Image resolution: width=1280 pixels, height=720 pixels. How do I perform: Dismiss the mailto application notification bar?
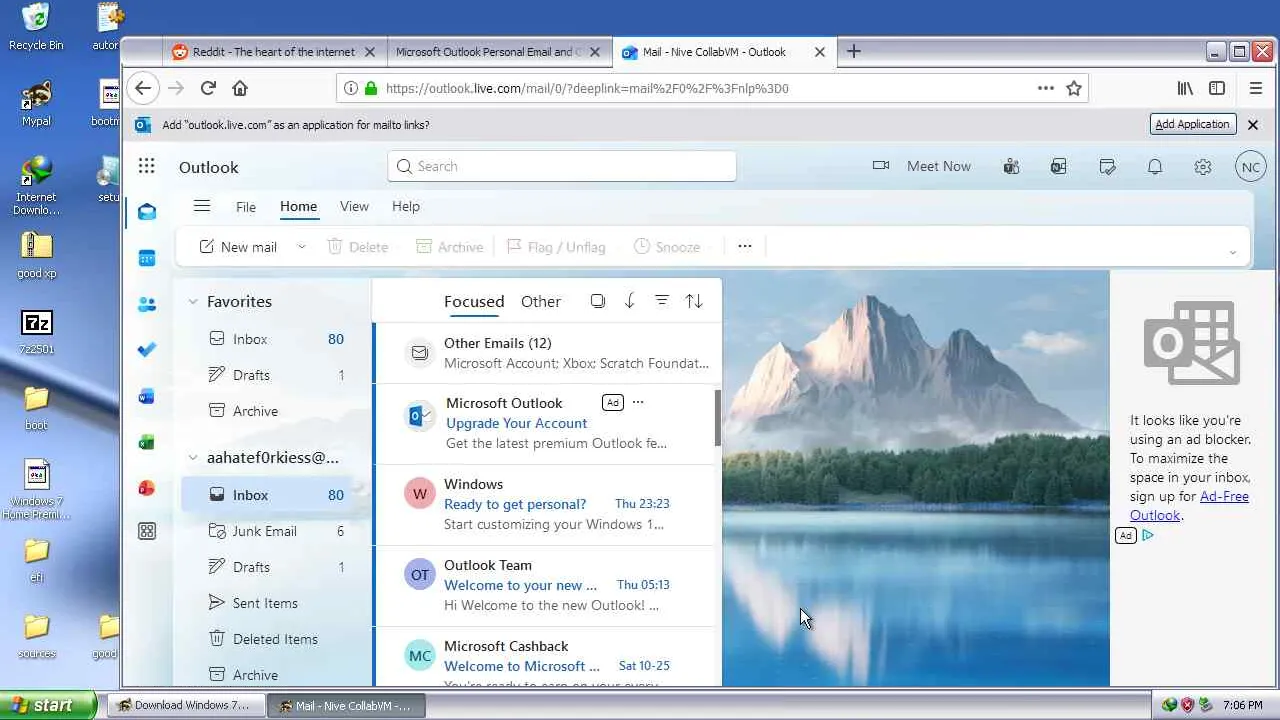(1253, 124)
